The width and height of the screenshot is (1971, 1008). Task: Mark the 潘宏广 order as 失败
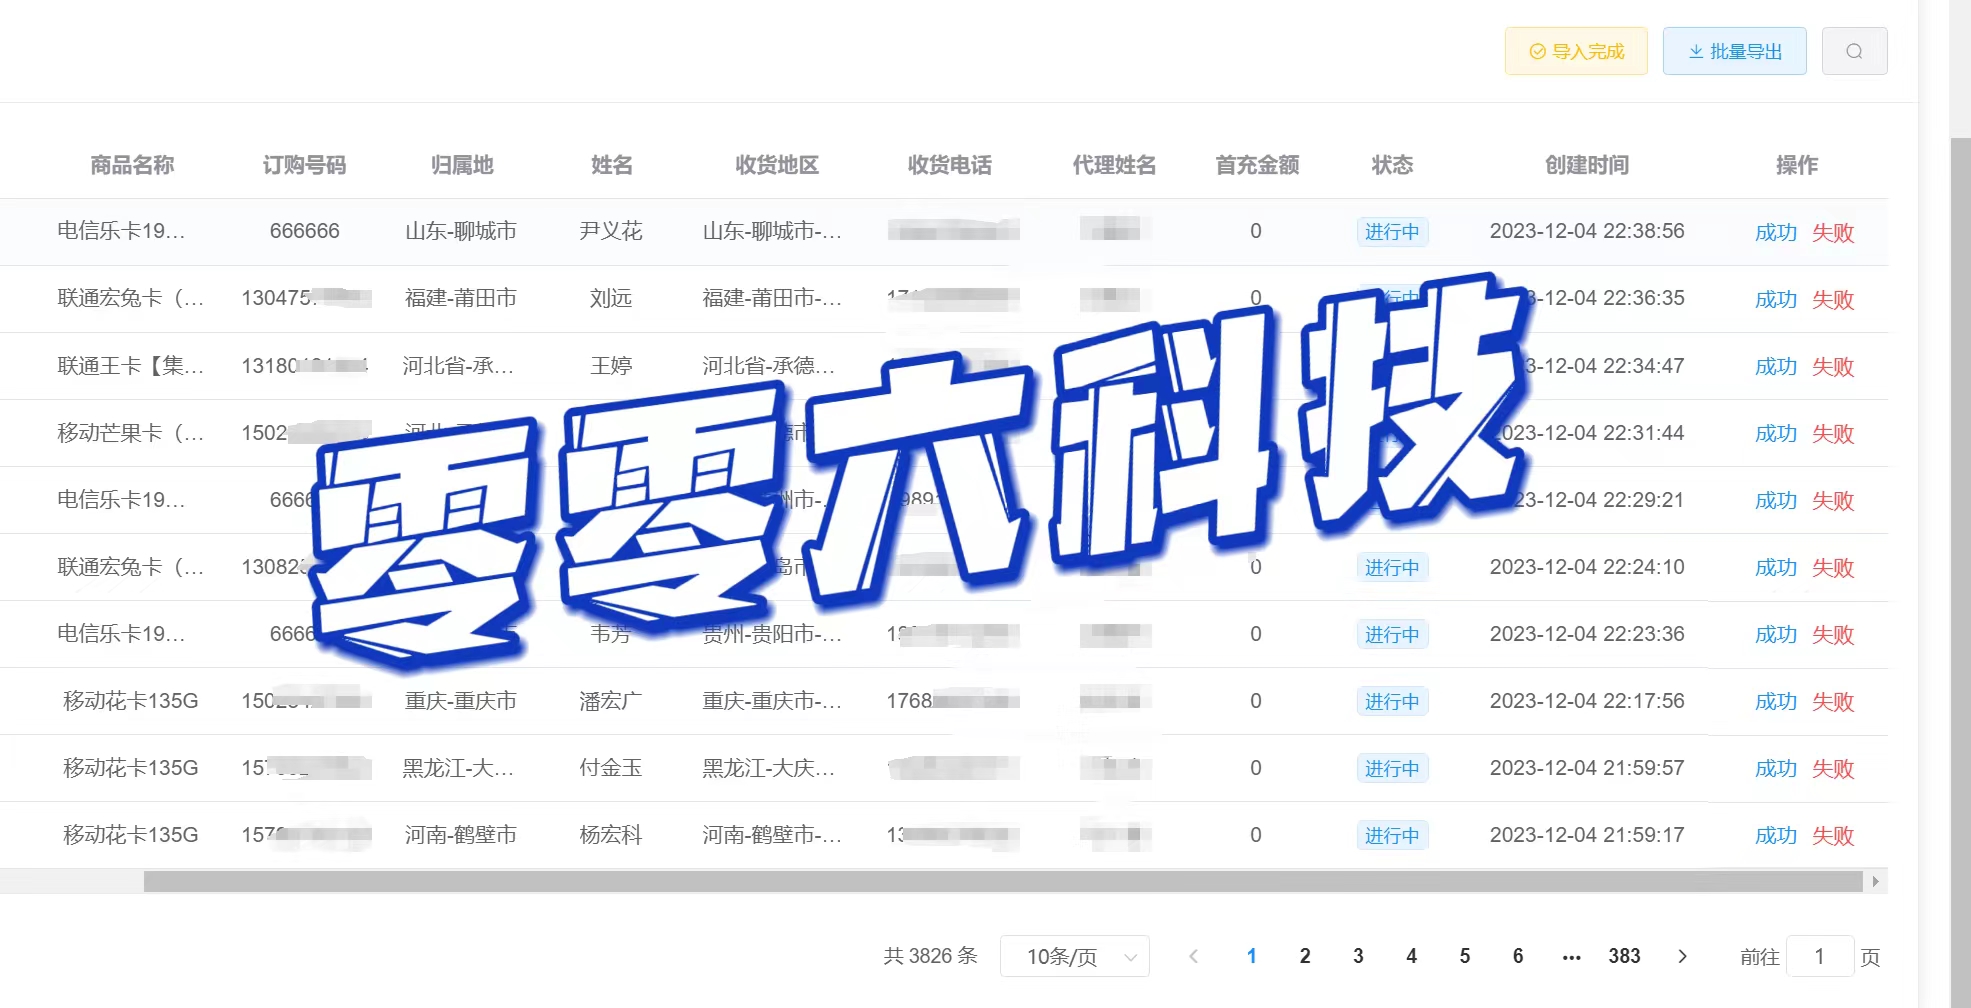[1833, 701]
